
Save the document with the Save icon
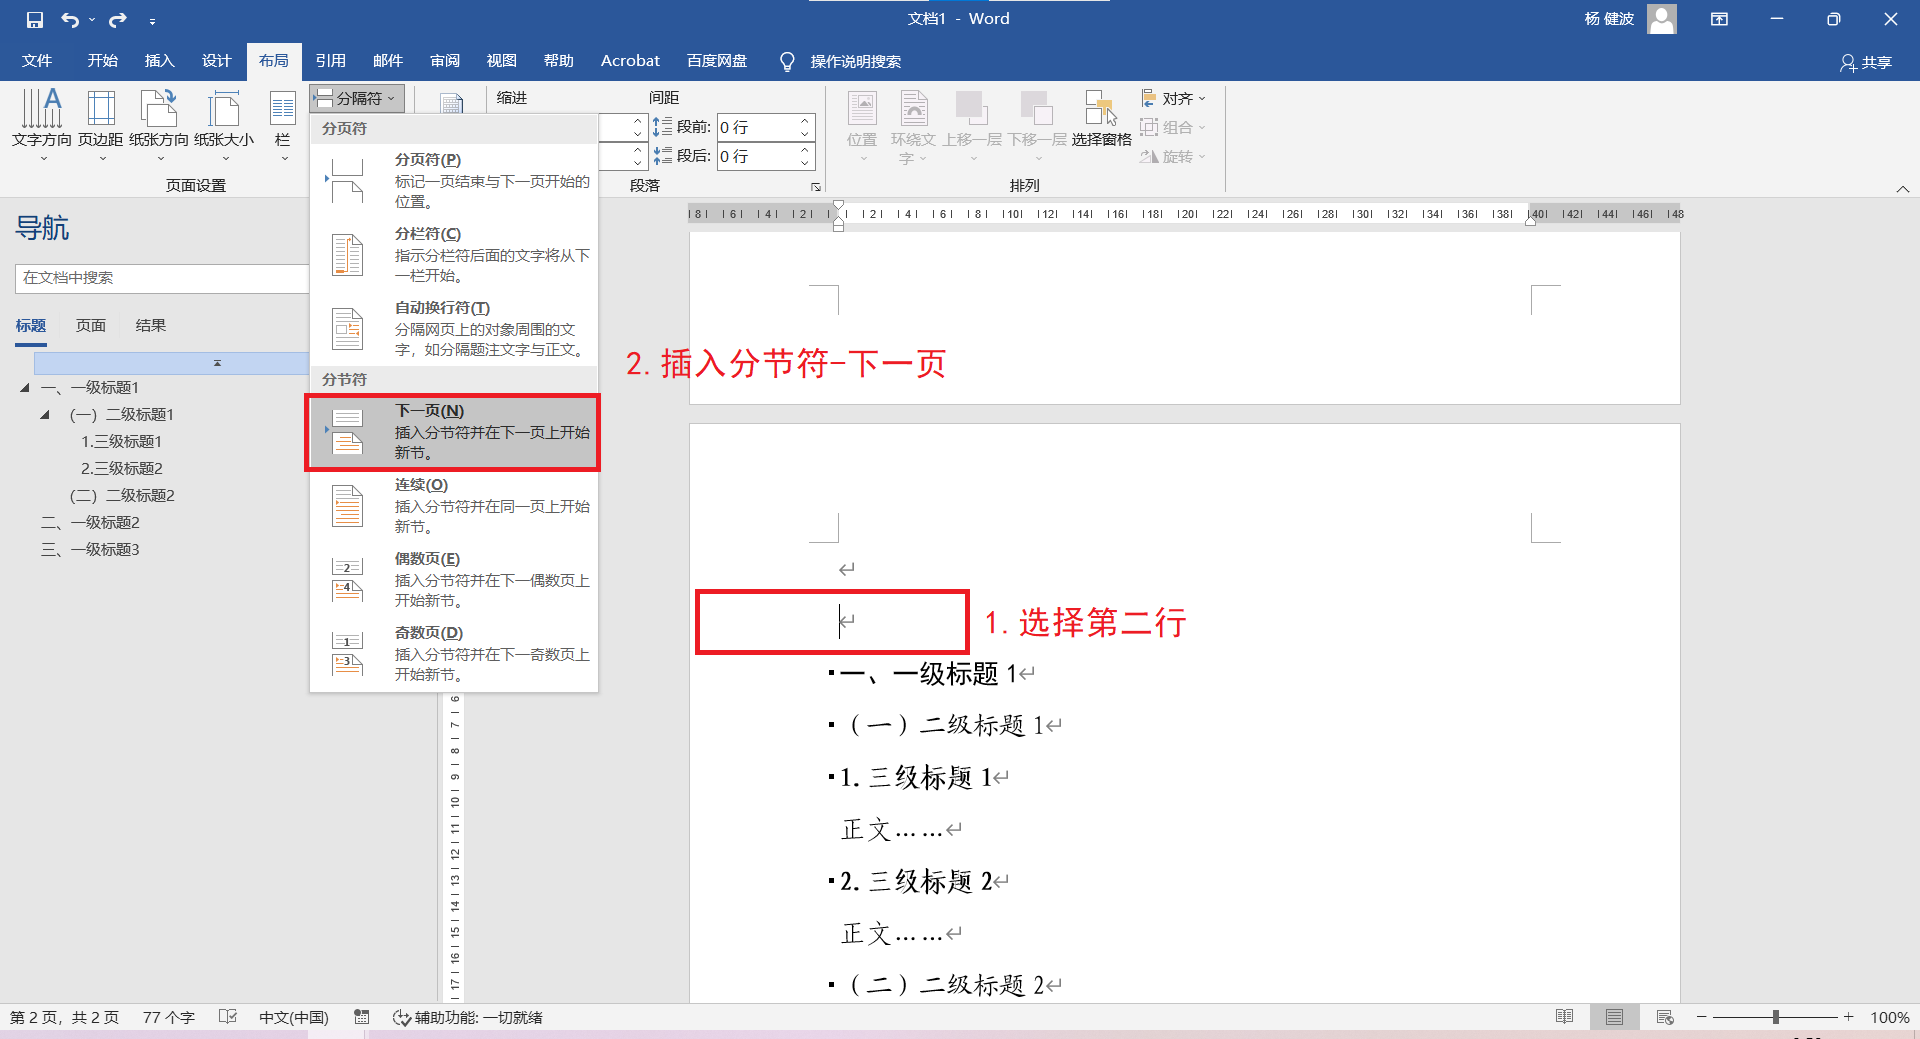point(35,19)
